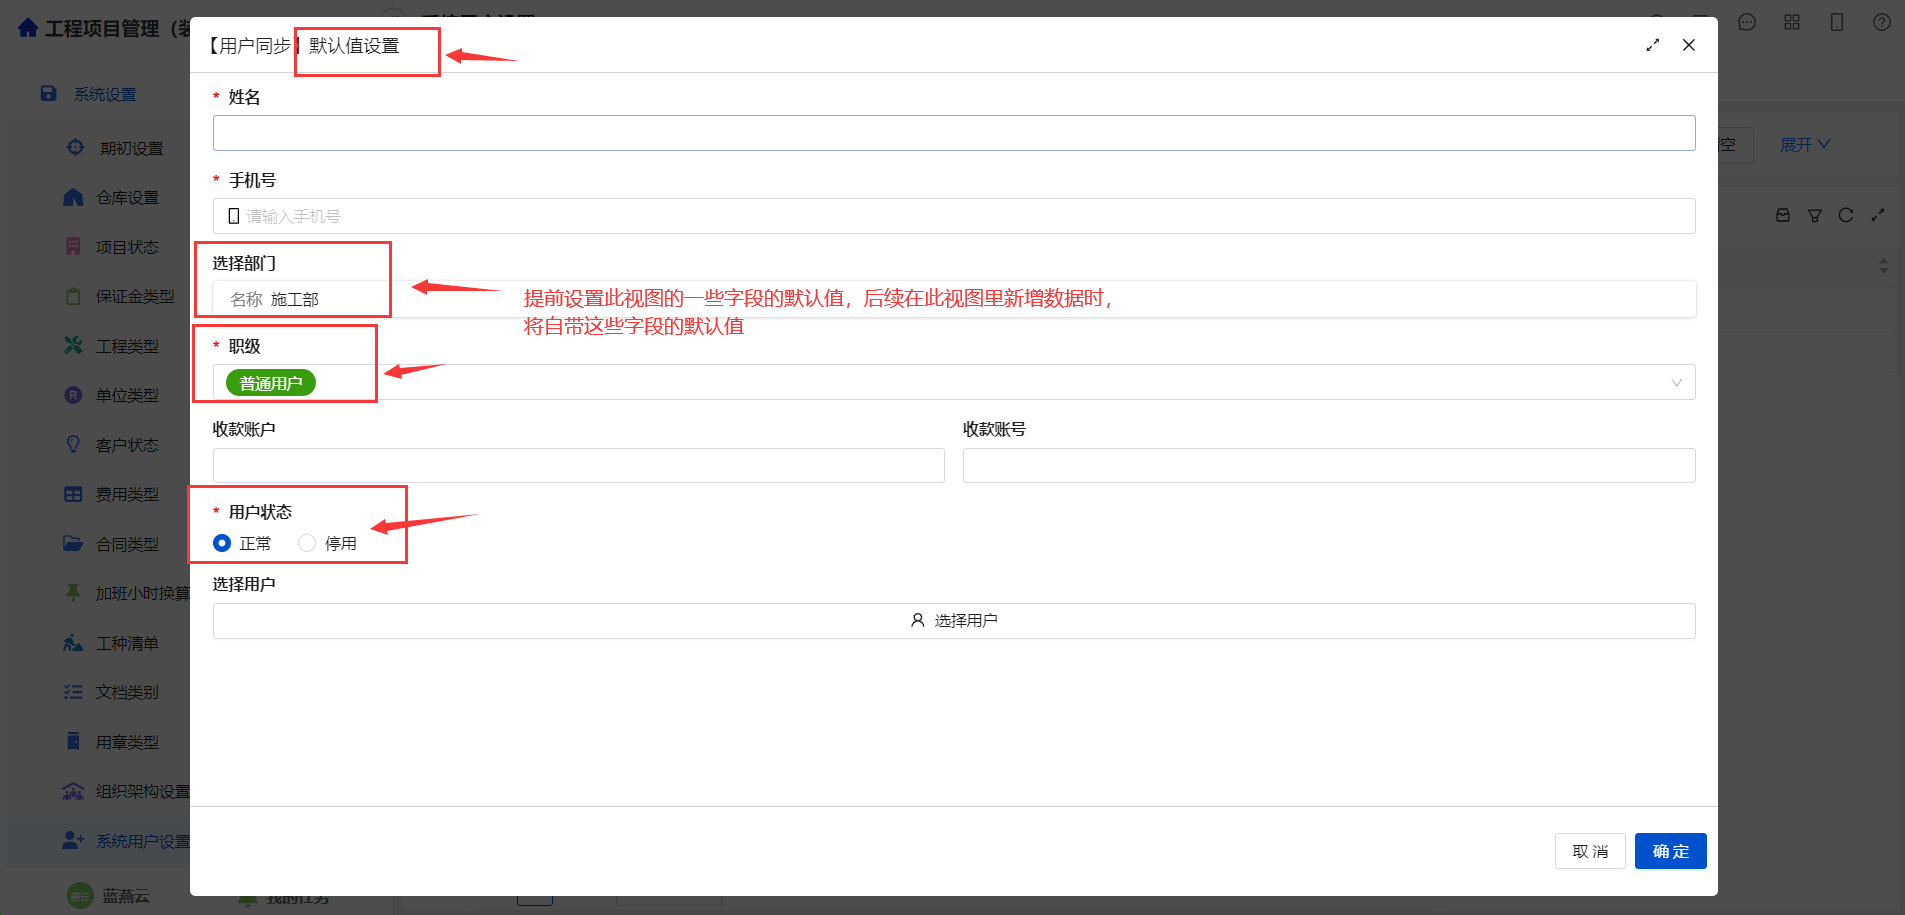Open 工程类型 menu item
Image resolution: width=1905 pixels, height=915 pixels.
tap(127, 346)
